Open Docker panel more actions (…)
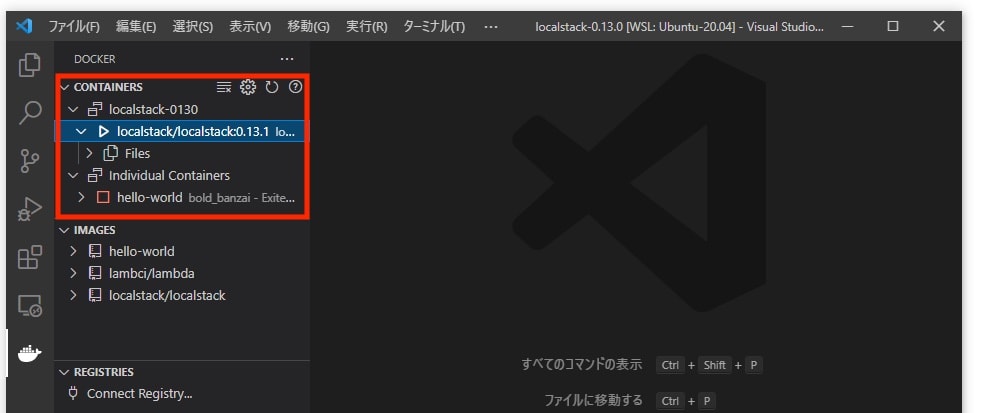 287,59
